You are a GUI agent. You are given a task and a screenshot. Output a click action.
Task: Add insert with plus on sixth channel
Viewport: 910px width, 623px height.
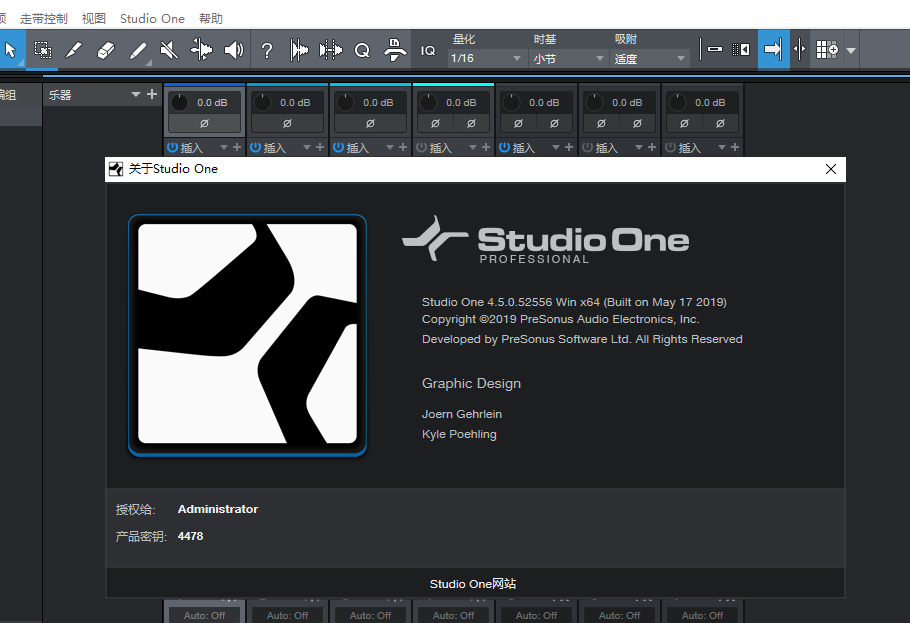tap(652, 147)
